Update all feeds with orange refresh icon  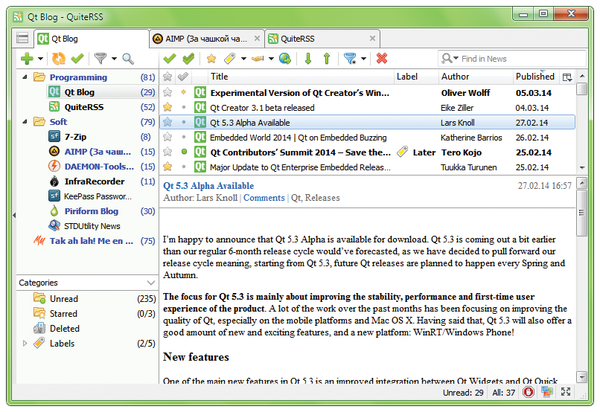59,59
